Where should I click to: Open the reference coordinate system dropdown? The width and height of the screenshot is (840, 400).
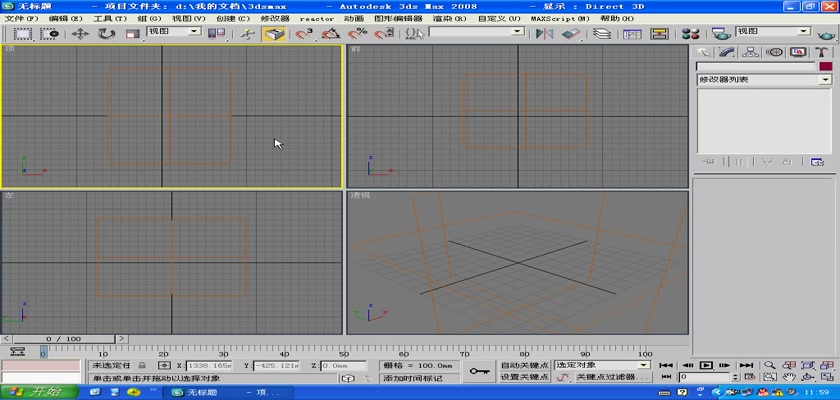coord(173,32)
